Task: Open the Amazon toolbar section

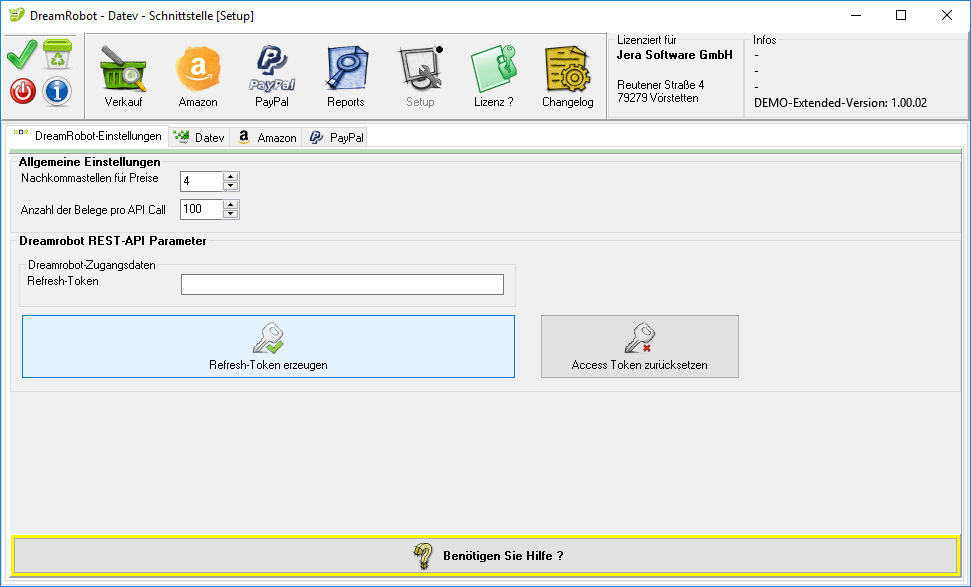Action: coord(197,76)
